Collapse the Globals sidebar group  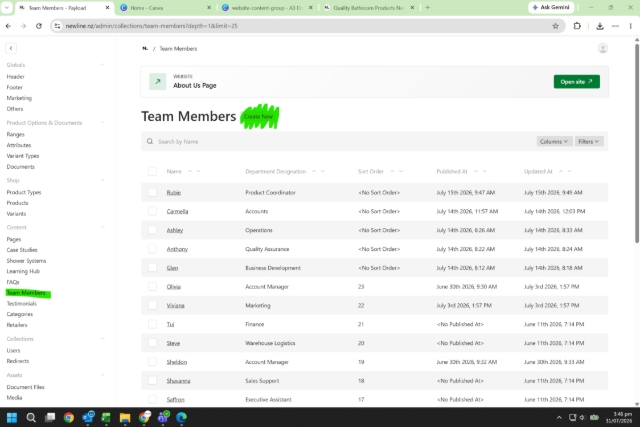coord(102,65)
